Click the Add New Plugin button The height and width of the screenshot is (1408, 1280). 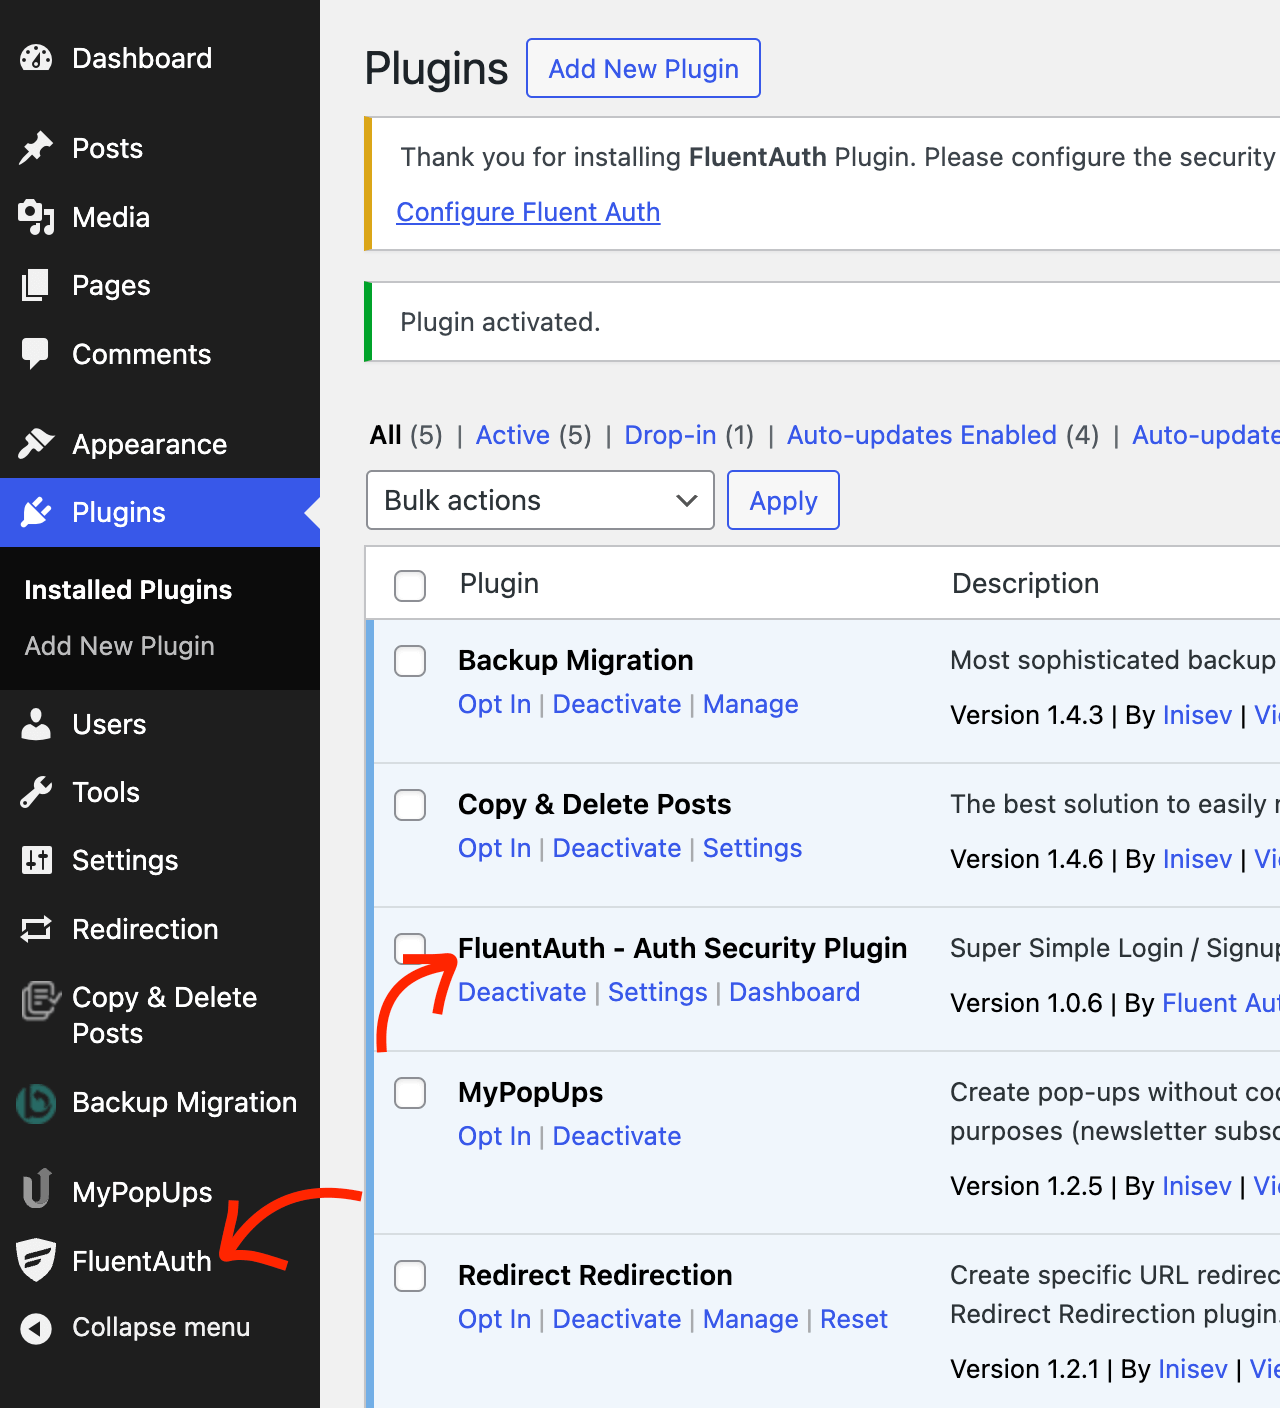(x=643, y=68)
